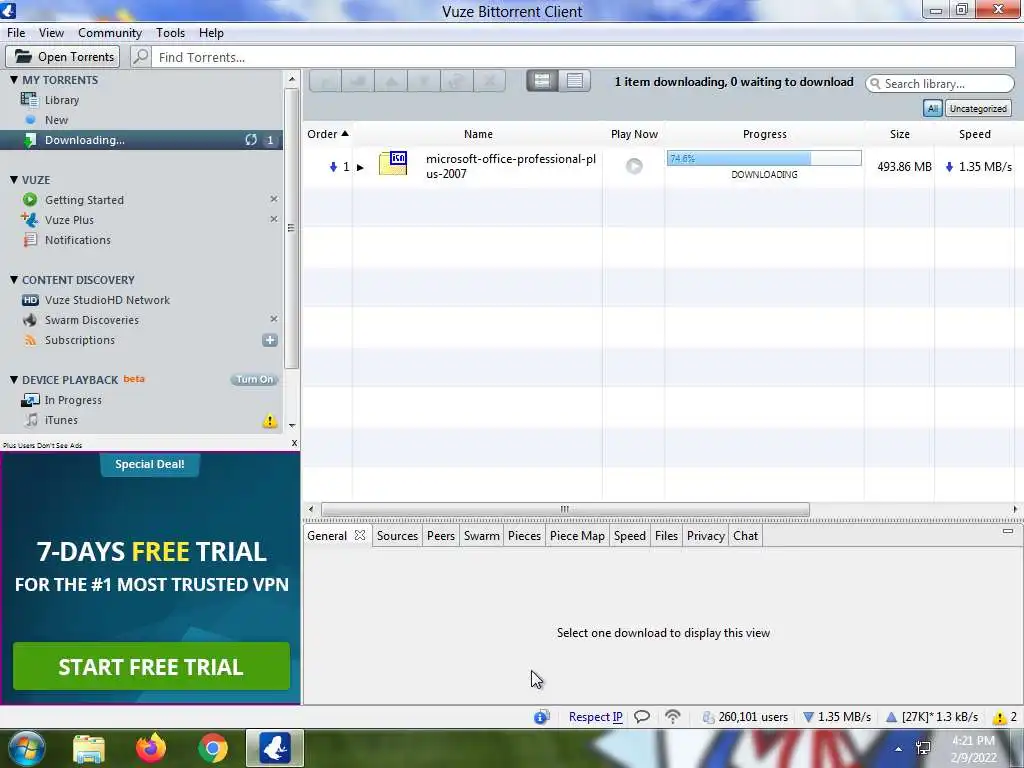Image resolution: width=1024 pixels, height=768 pixels.
Task: Click the 74.6% download progress bar
Action: point(764,158)
